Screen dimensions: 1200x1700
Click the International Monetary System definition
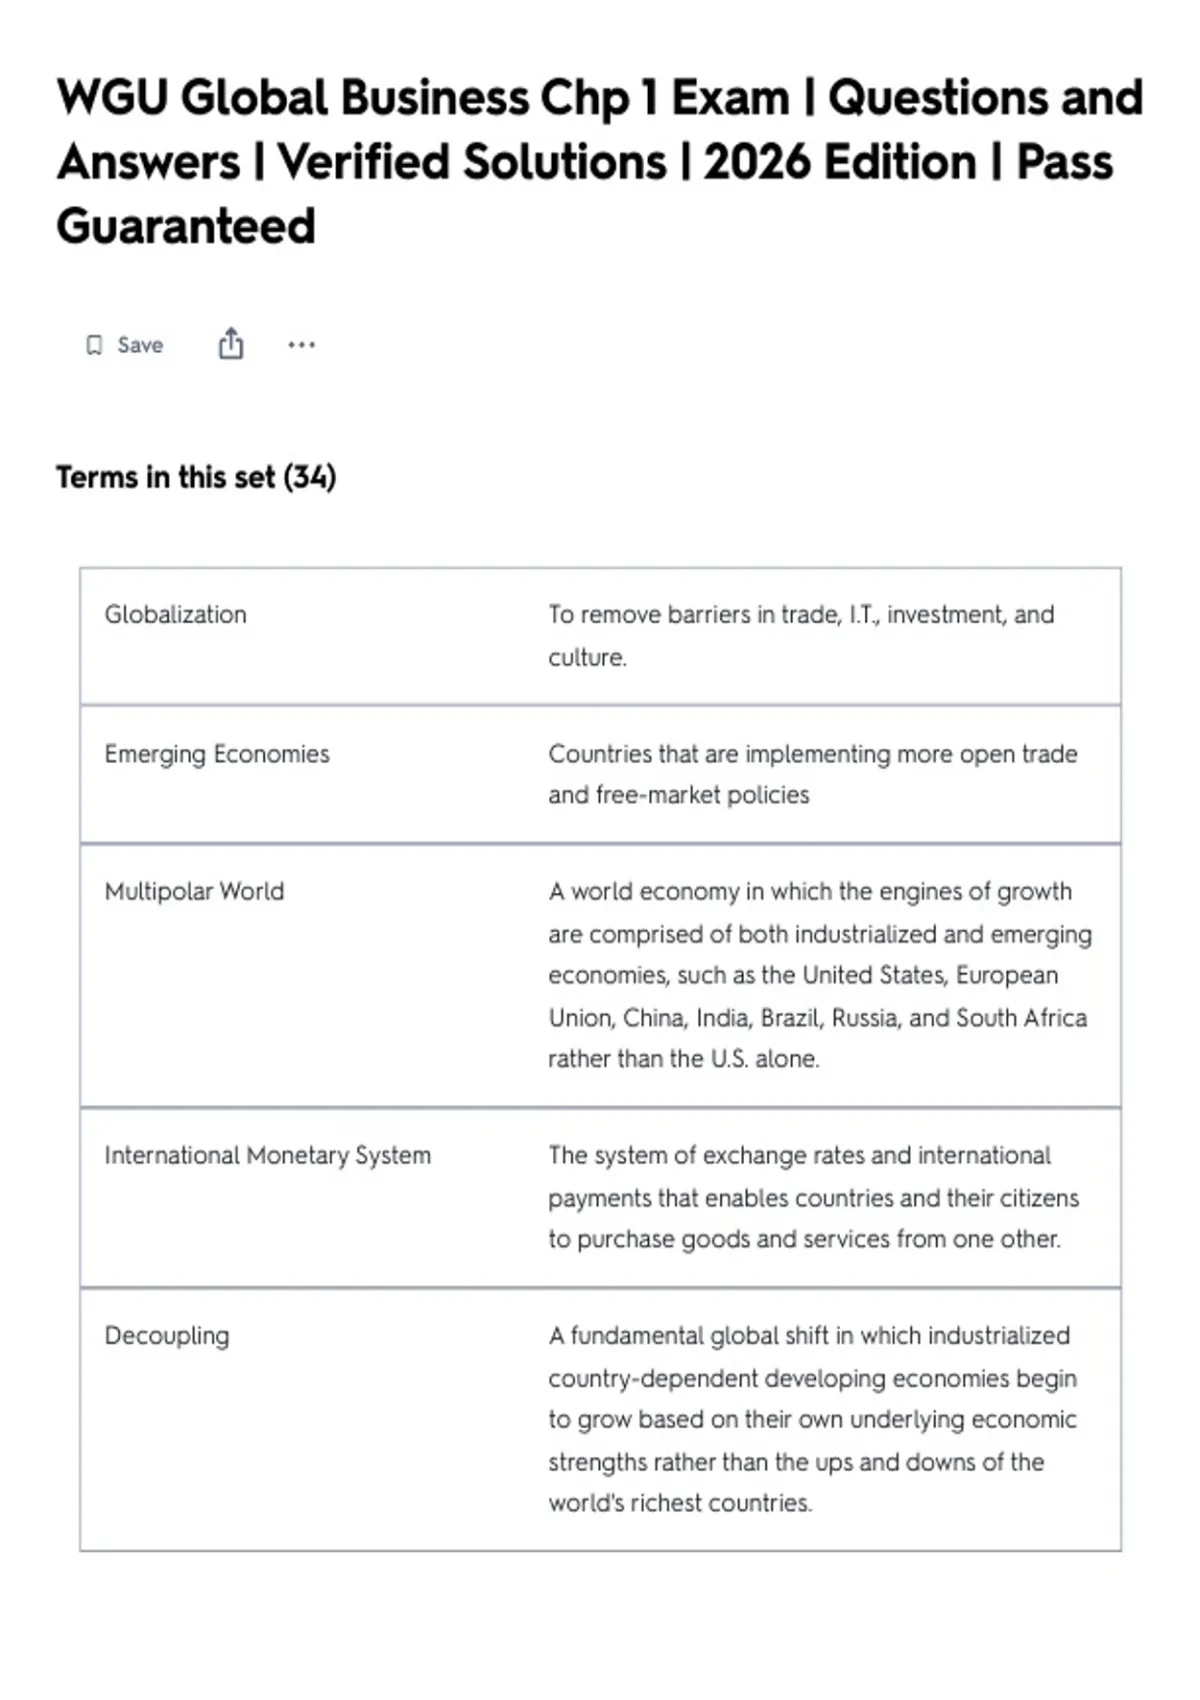click(x=814, y=1197)
